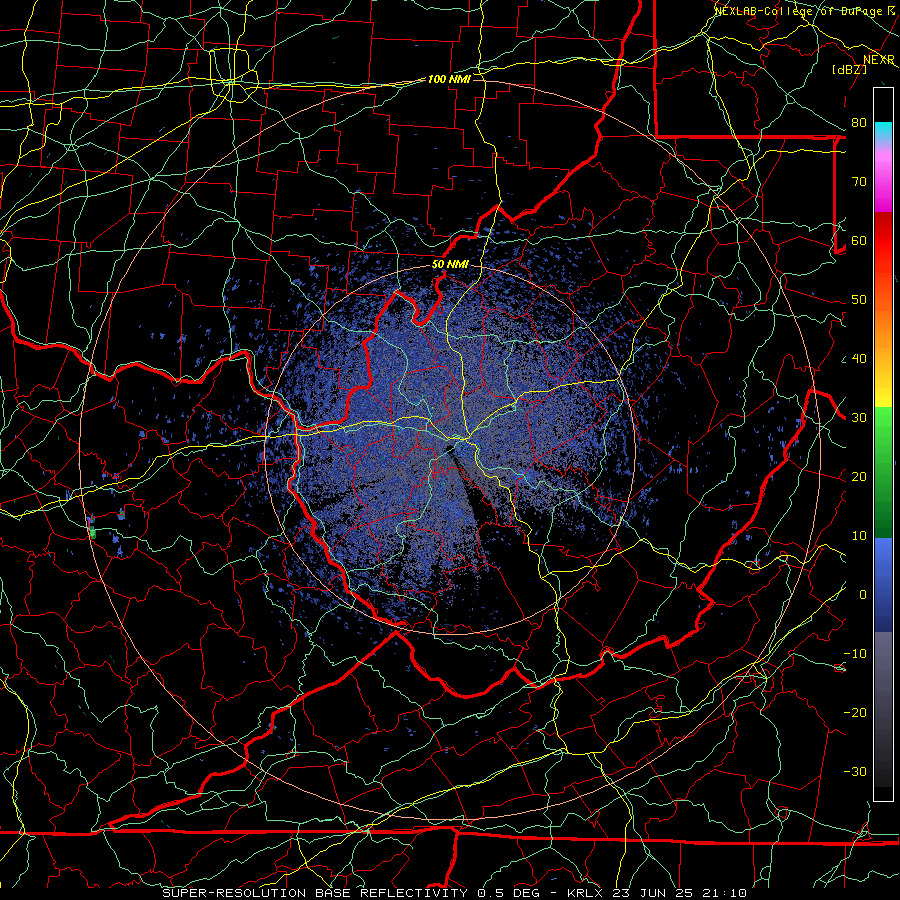Select the green segment of the color bar
The width and height of the screenshot is (900, 900).
883,472
